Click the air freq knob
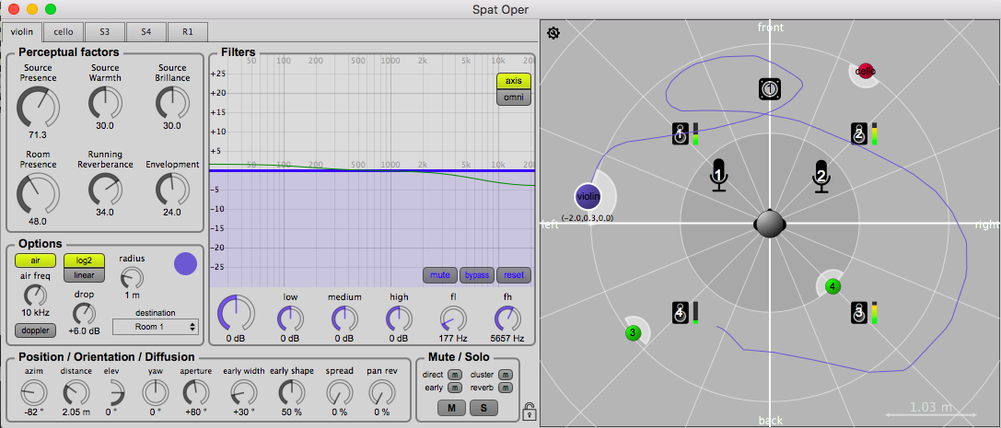Image resolution: width=1001 pixels, height=428 pixels. pos(35,295)
